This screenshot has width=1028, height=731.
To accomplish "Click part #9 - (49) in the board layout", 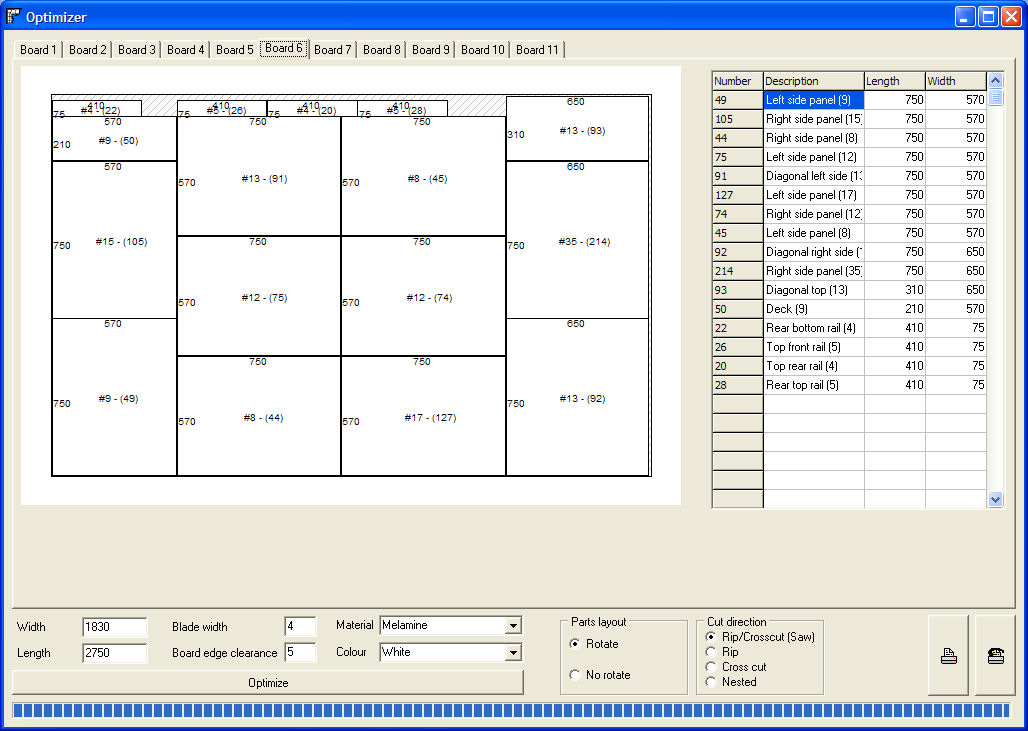I will (x=114, y=397).
